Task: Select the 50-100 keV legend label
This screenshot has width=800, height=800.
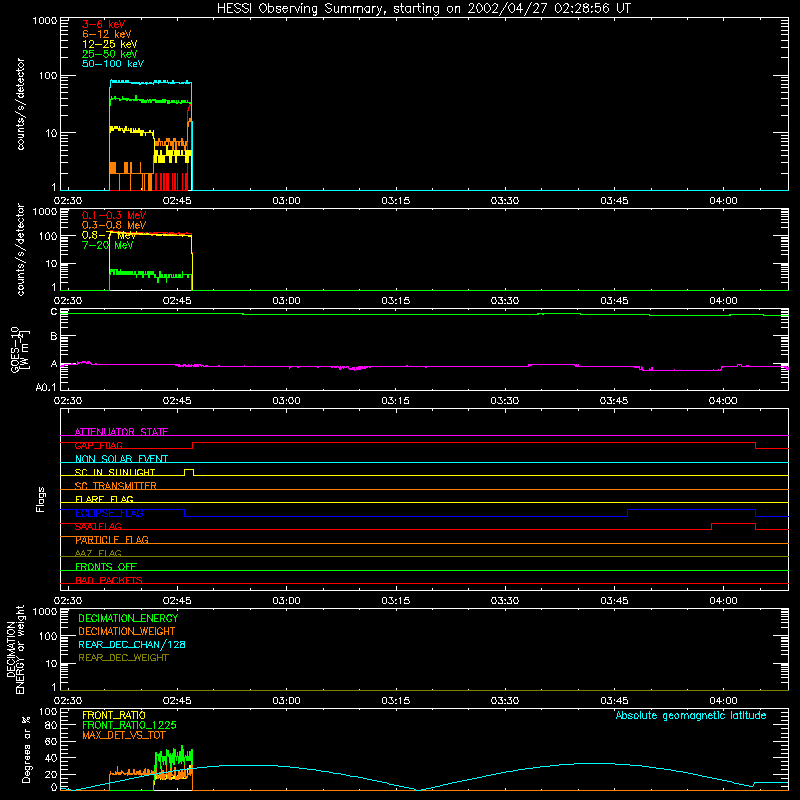Action: click(112, 64)
